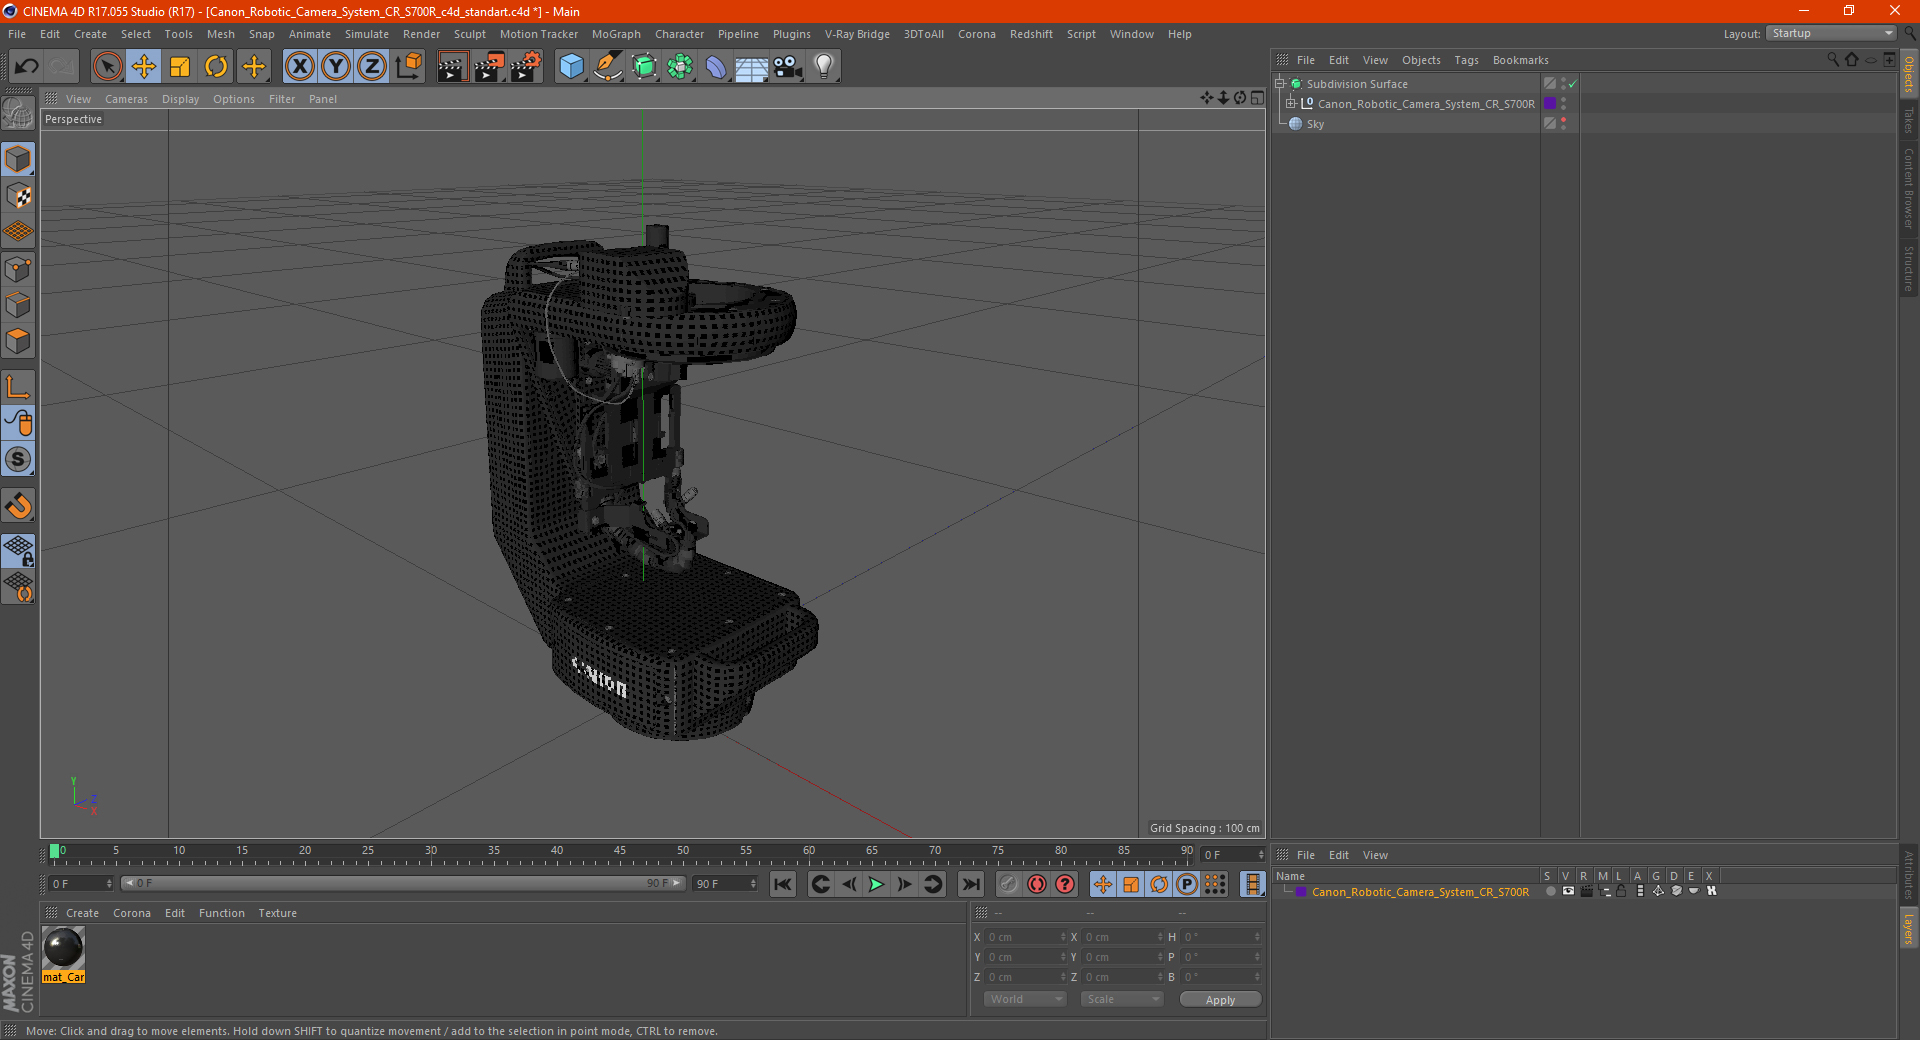
Task: Click Make Editable icon
Action: tap(18, 115)
